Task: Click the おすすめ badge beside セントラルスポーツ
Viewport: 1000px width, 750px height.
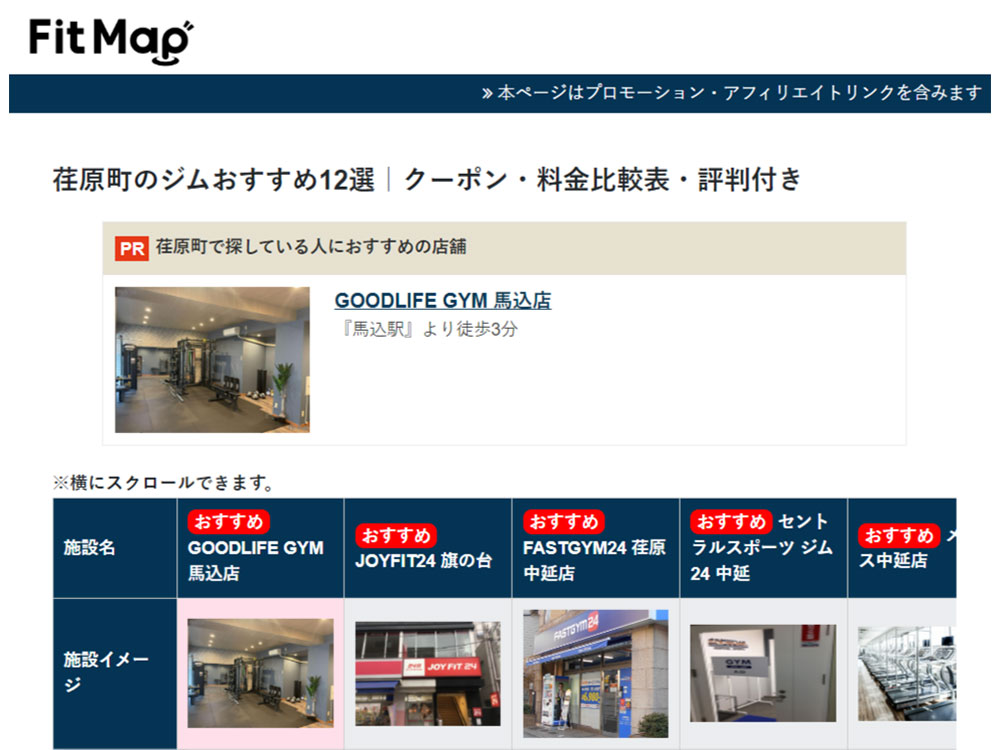Action: click(x=731, y=521)
